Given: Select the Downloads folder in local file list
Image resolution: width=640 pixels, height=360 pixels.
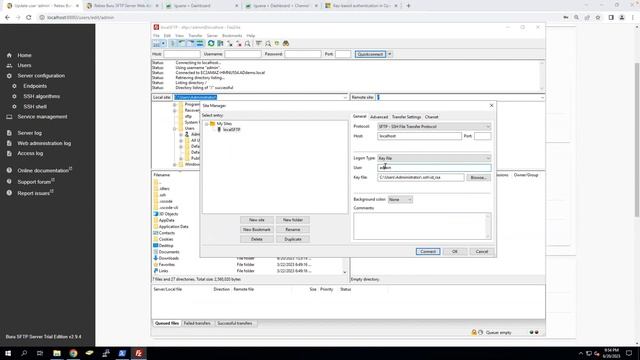Looking at the screenshot, I should [x=169, y=258].
